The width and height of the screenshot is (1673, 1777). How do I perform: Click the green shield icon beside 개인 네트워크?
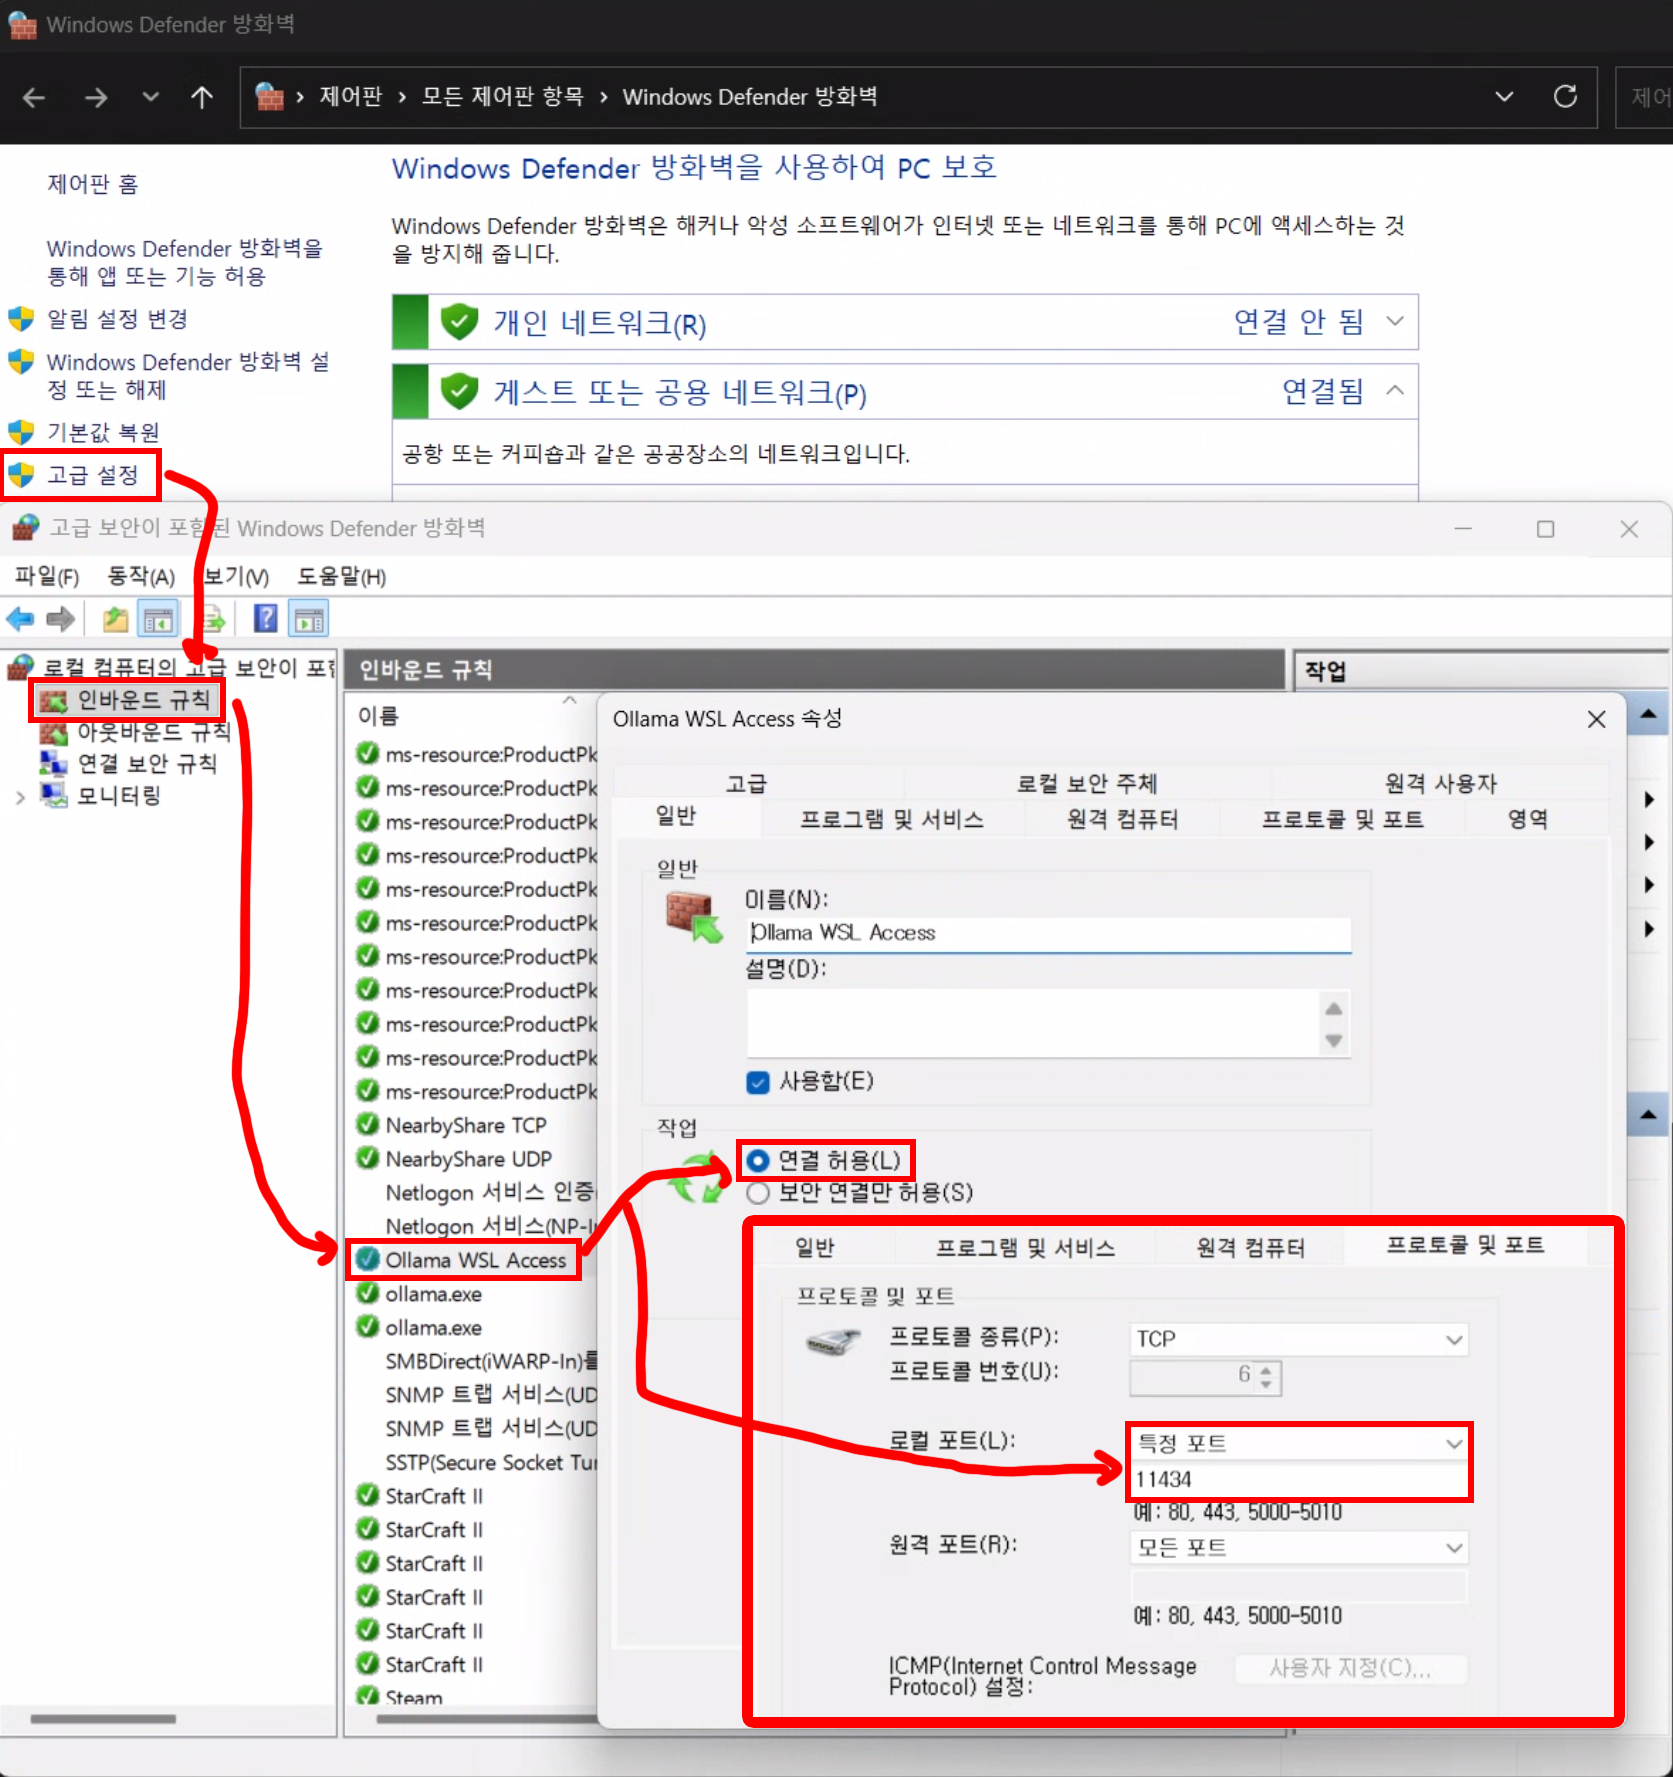tap(459, 322)
